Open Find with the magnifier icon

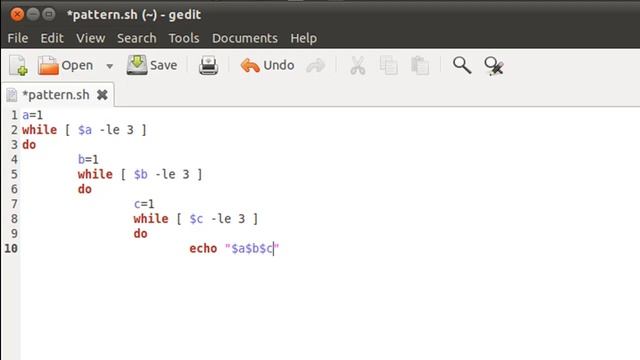point(462,65)
